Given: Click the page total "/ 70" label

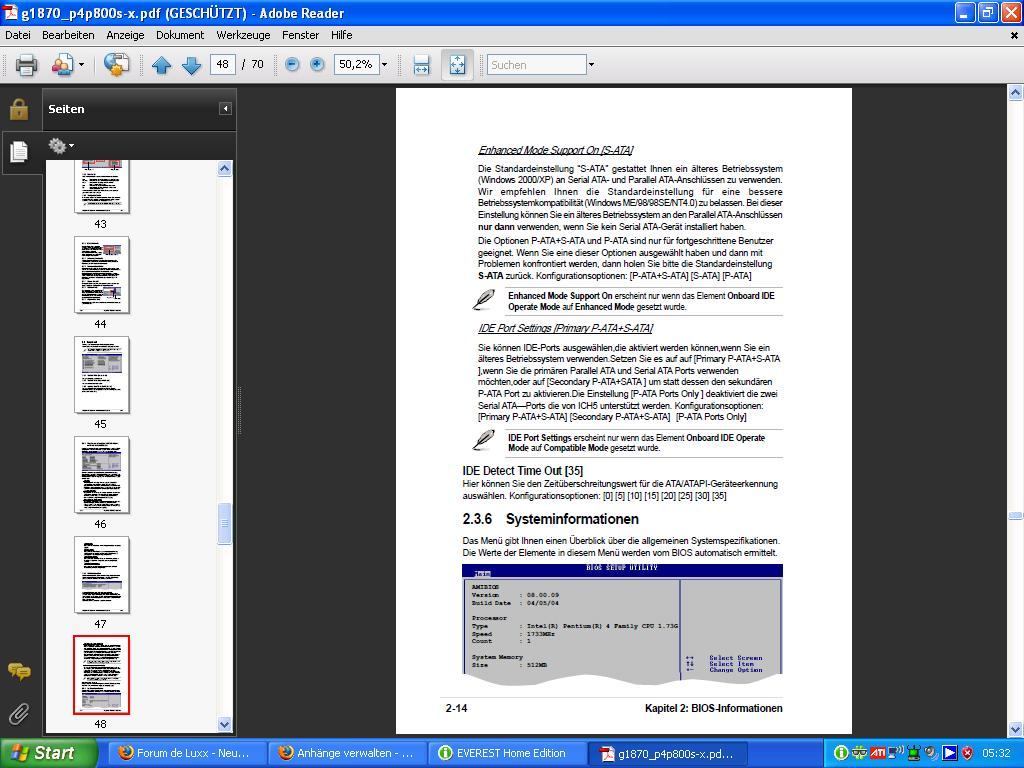Looking at the screenshot, I should [253, 65].
